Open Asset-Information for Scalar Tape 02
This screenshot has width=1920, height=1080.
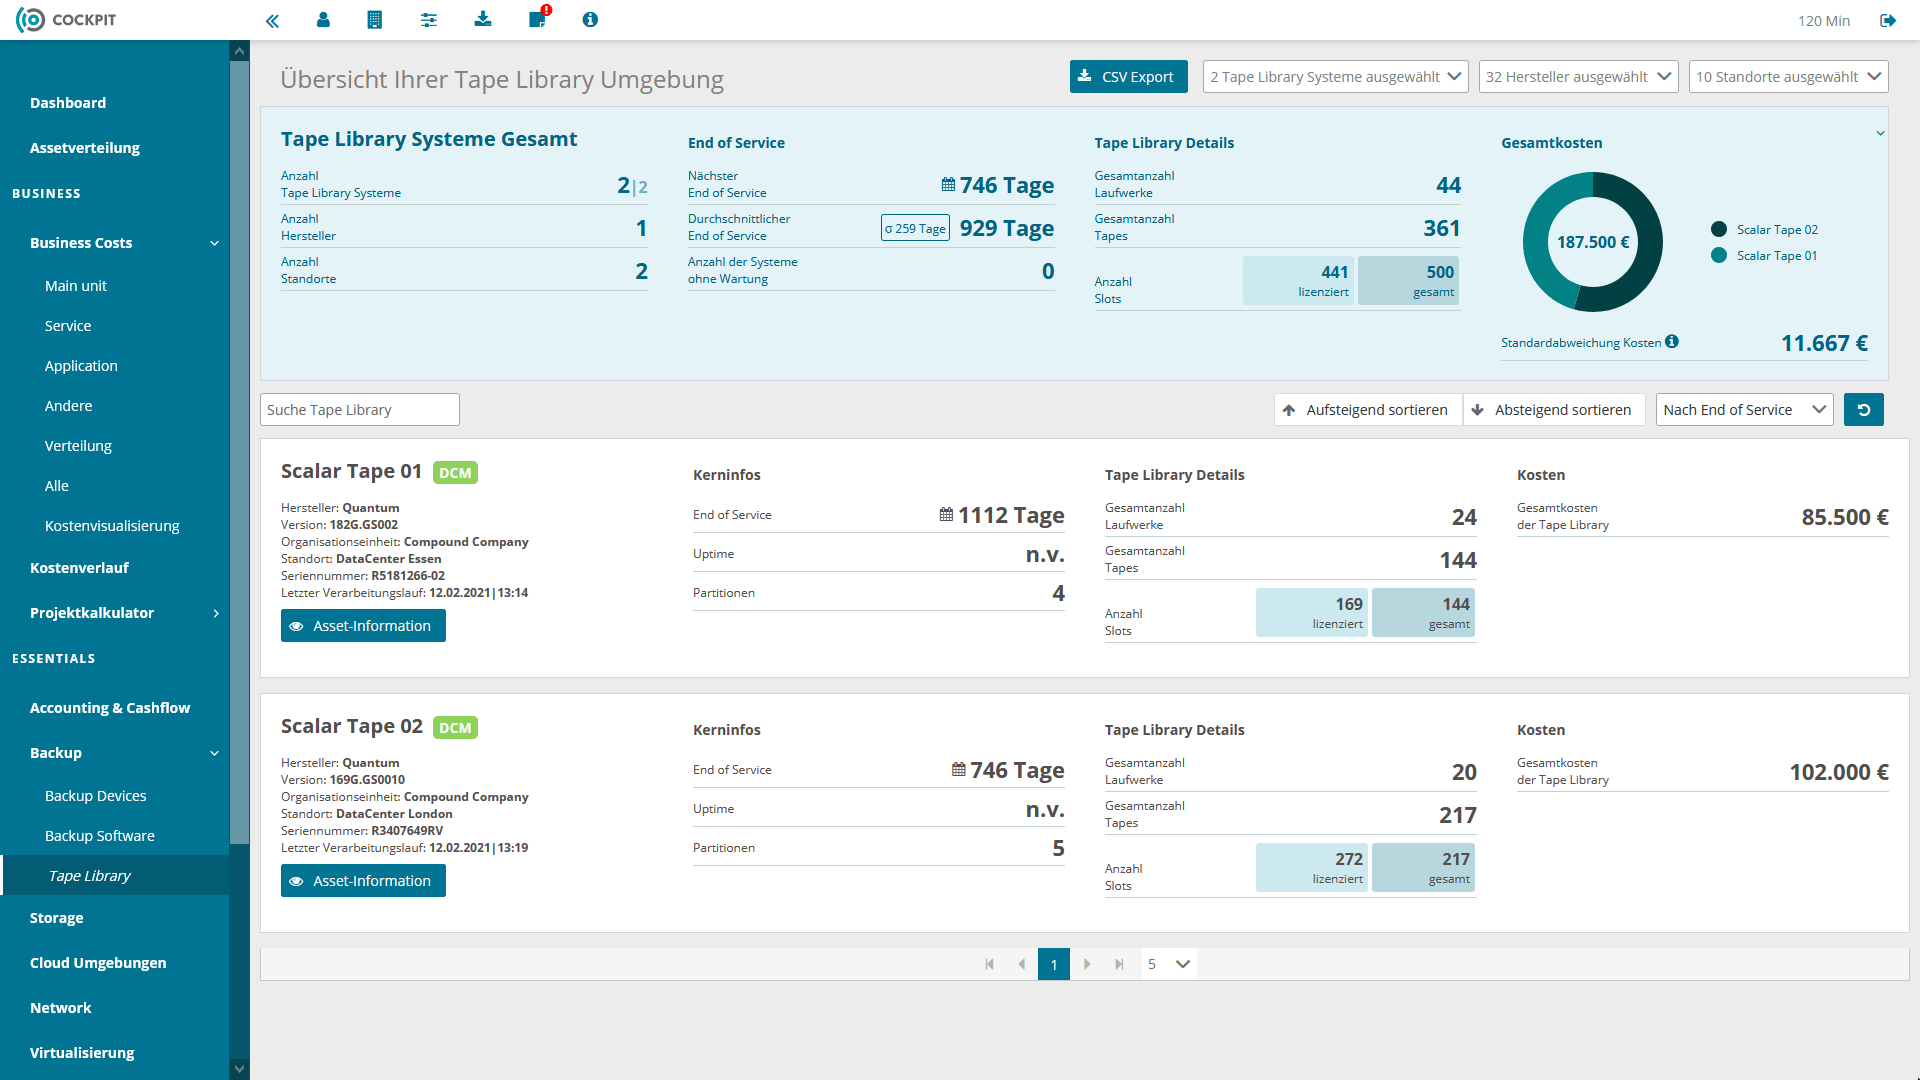coord(363,881)
